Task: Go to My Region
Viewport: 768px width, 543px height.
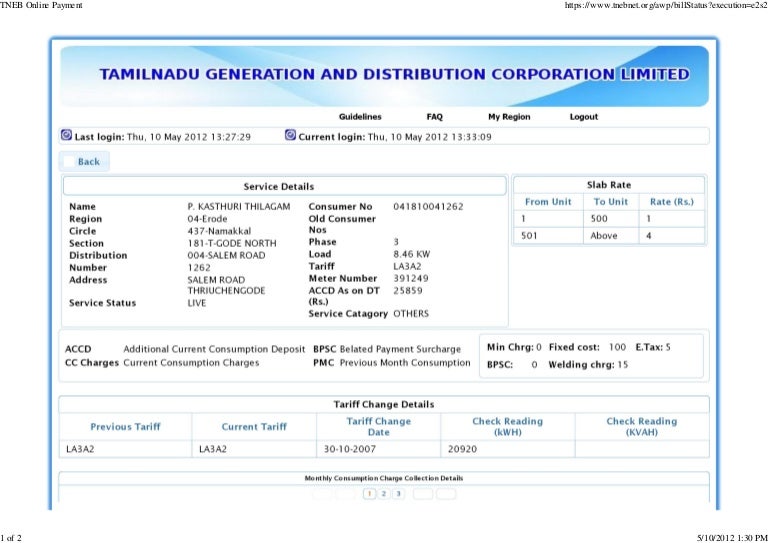Action: coord(509,117)
